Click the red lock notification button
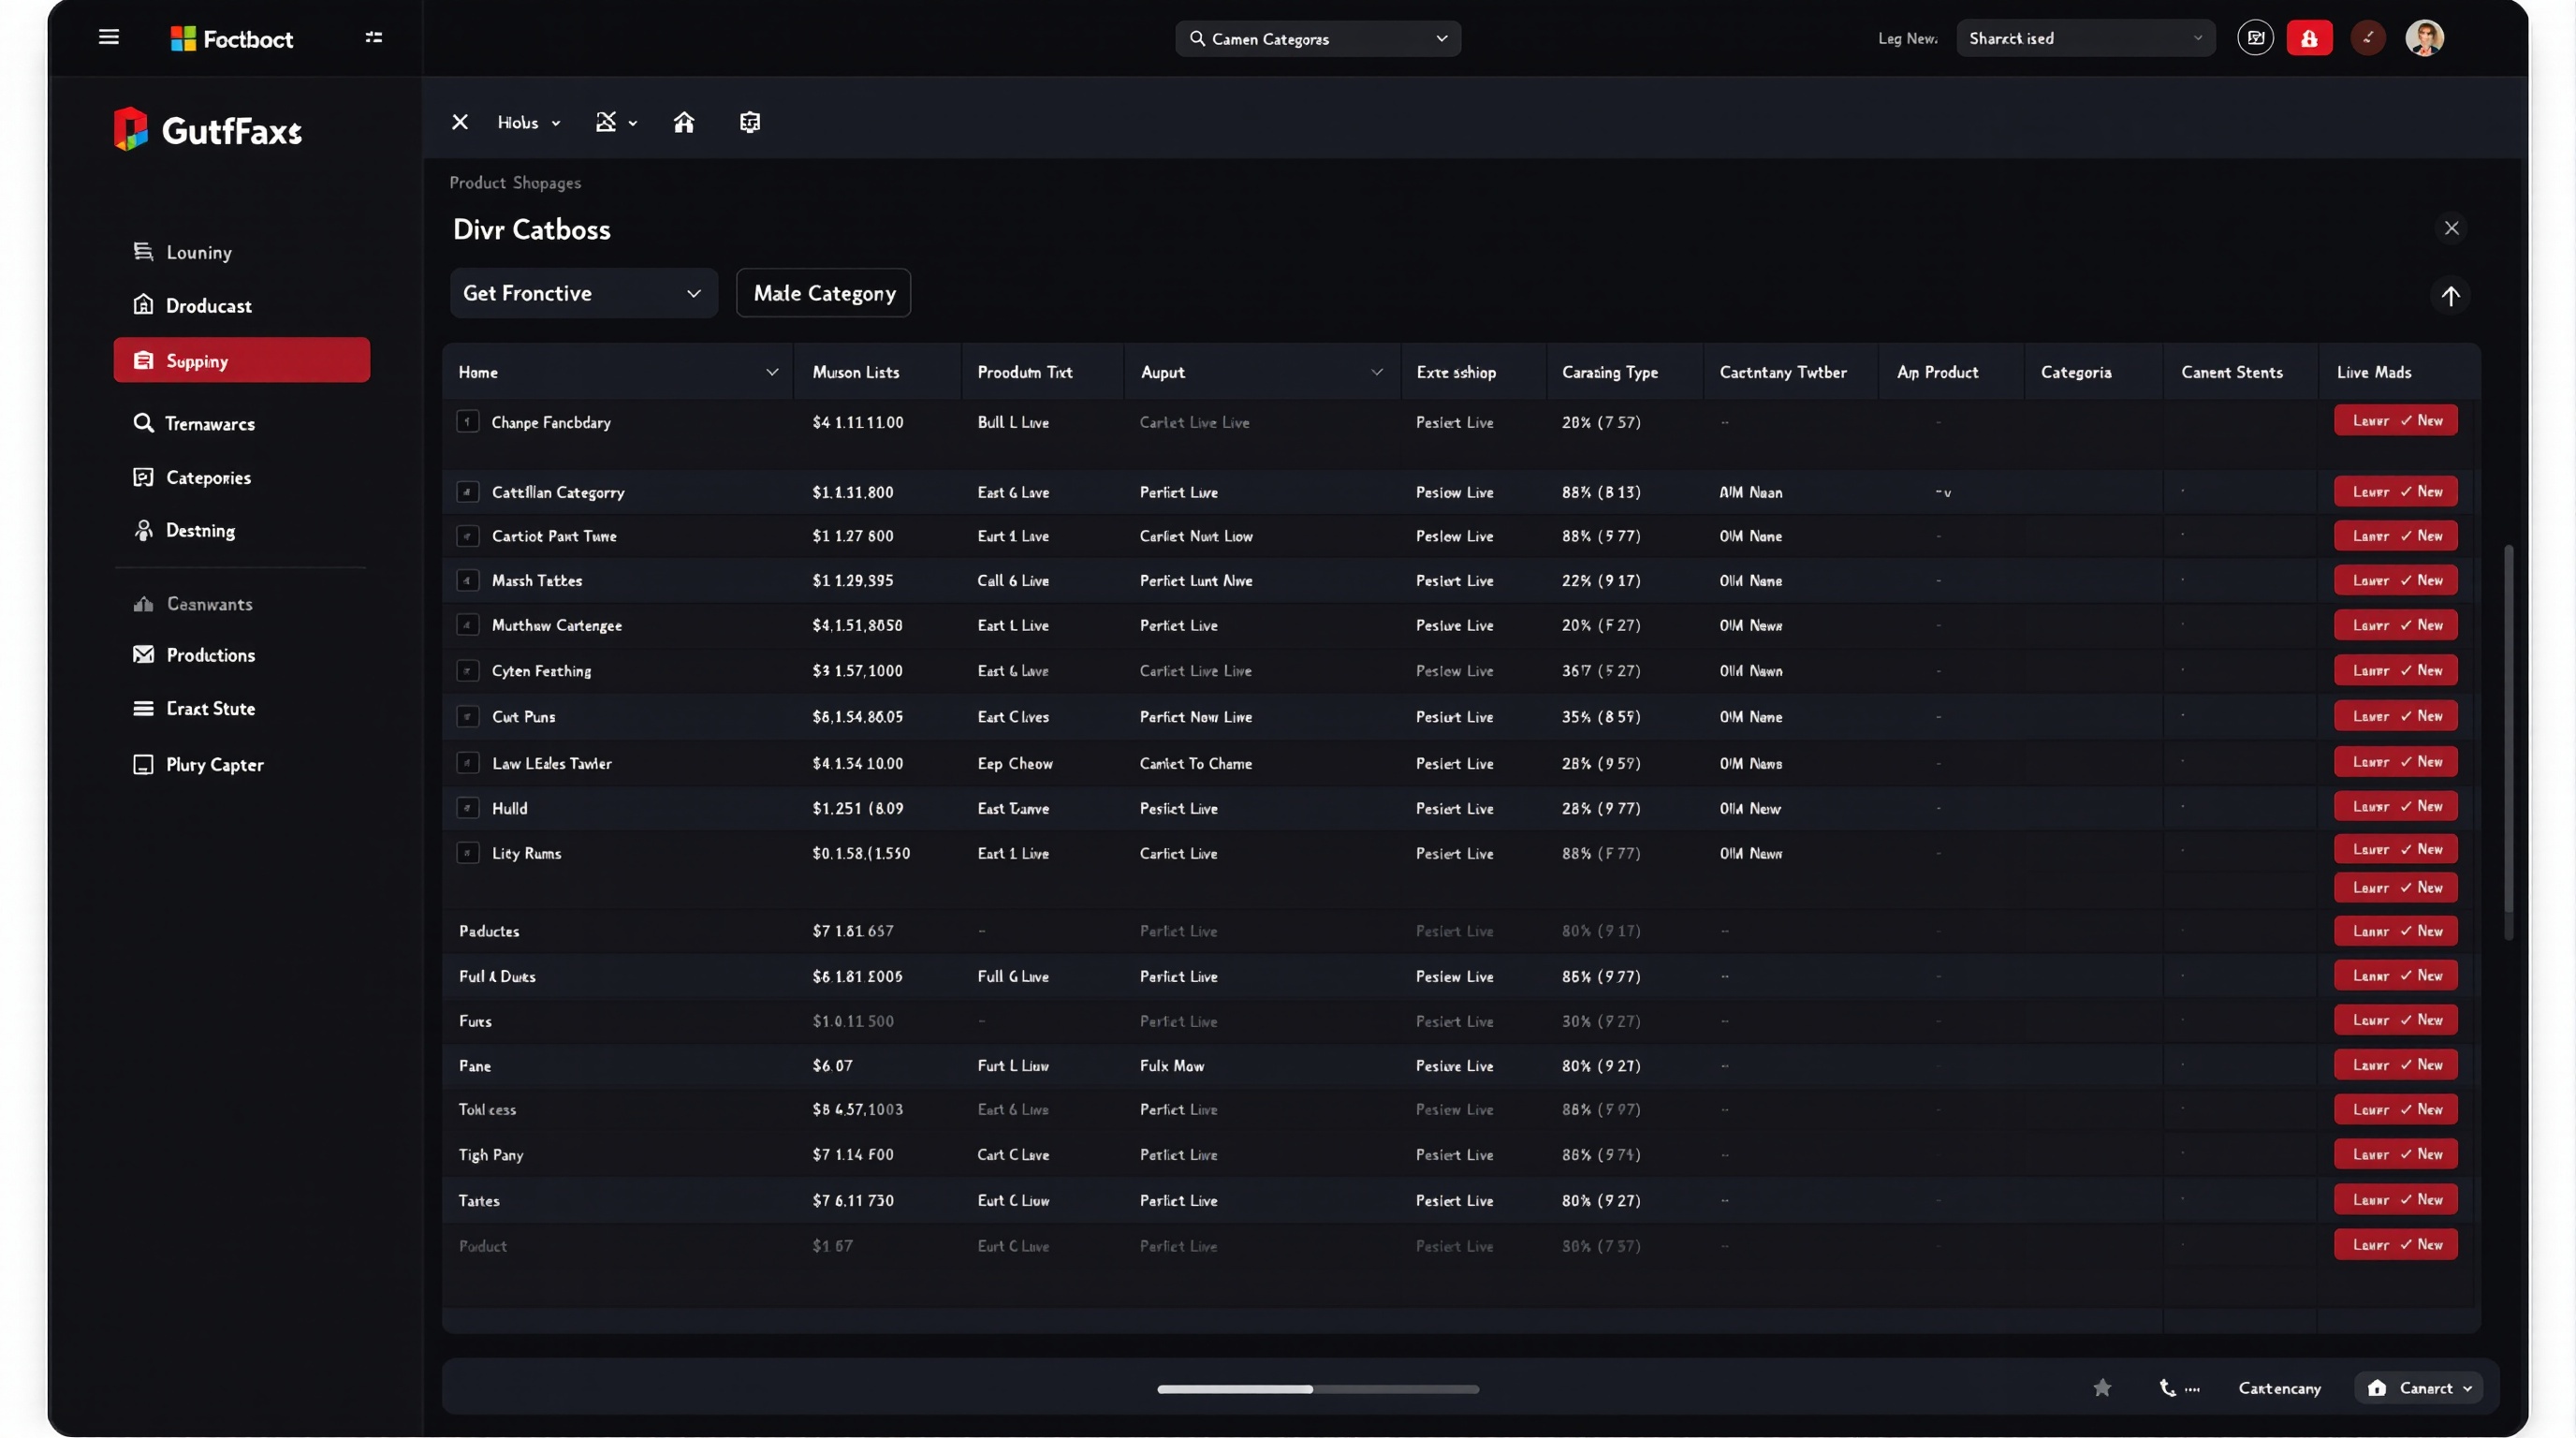 click(2309, 38)
